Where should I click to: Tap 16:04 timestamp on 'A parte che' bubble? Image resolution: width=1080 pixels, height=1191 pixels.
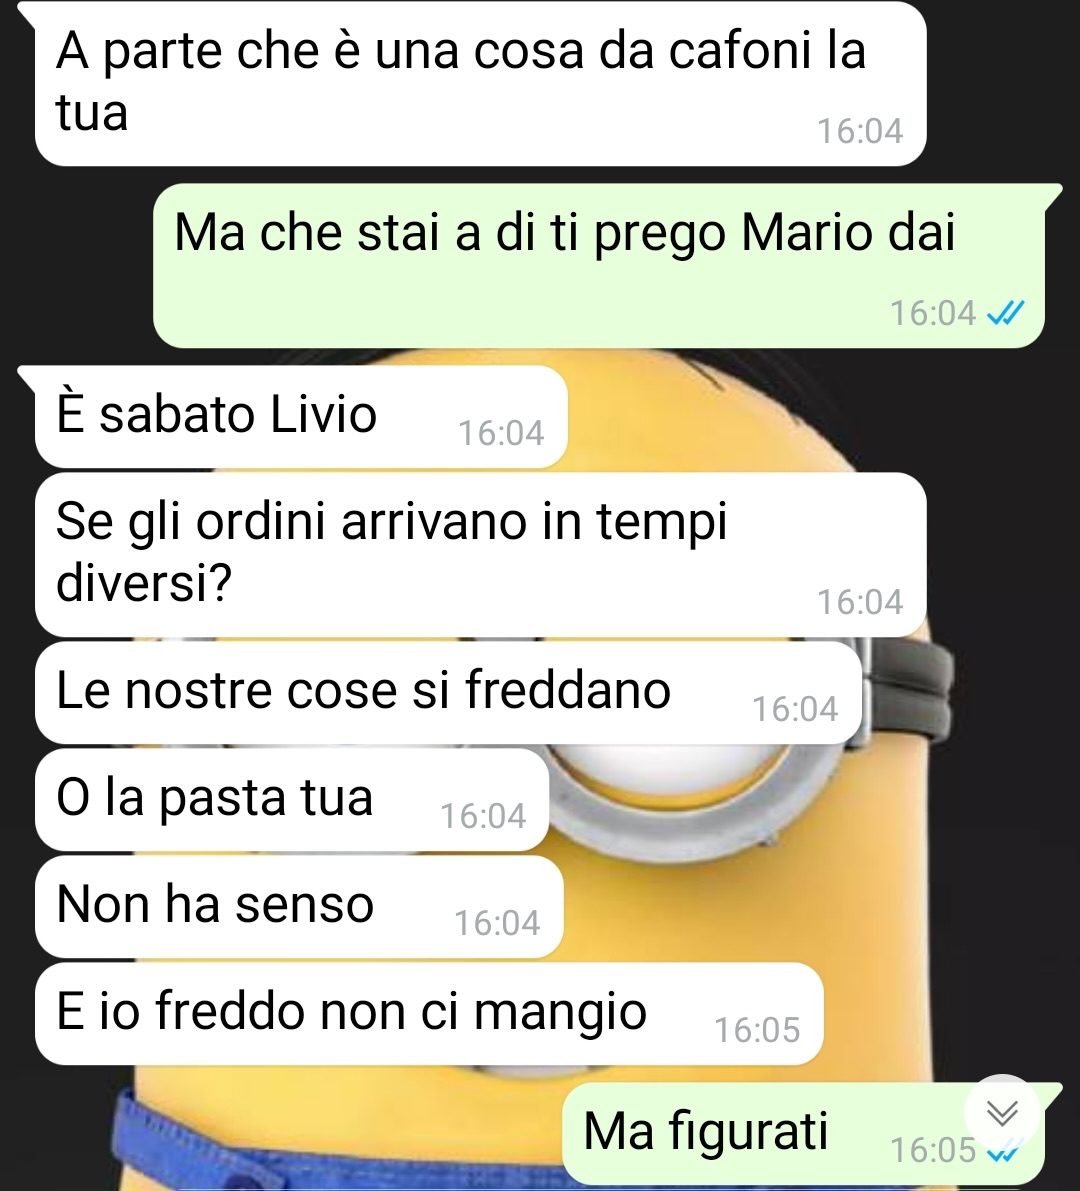pyautogui.click(x=860, y=131)
